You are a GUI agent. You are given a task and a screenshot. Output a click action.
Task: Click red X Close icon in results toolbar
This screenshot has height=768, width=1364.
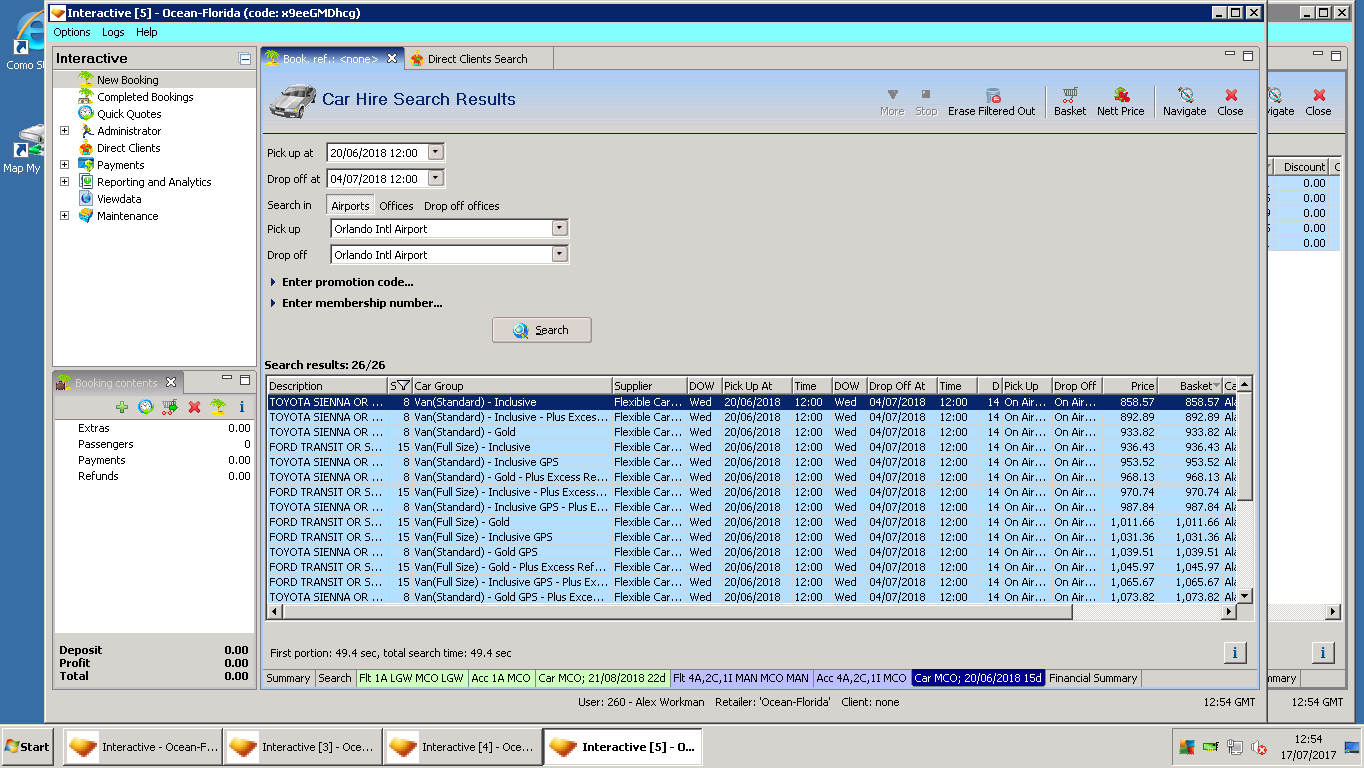1230,95
